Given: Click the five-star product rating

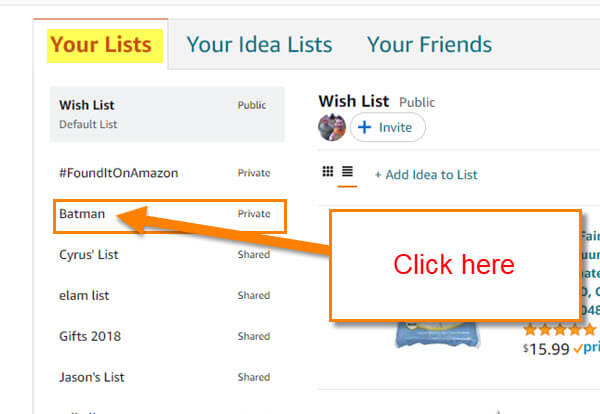Looking at the screenshot, I should tap(560, 329).
